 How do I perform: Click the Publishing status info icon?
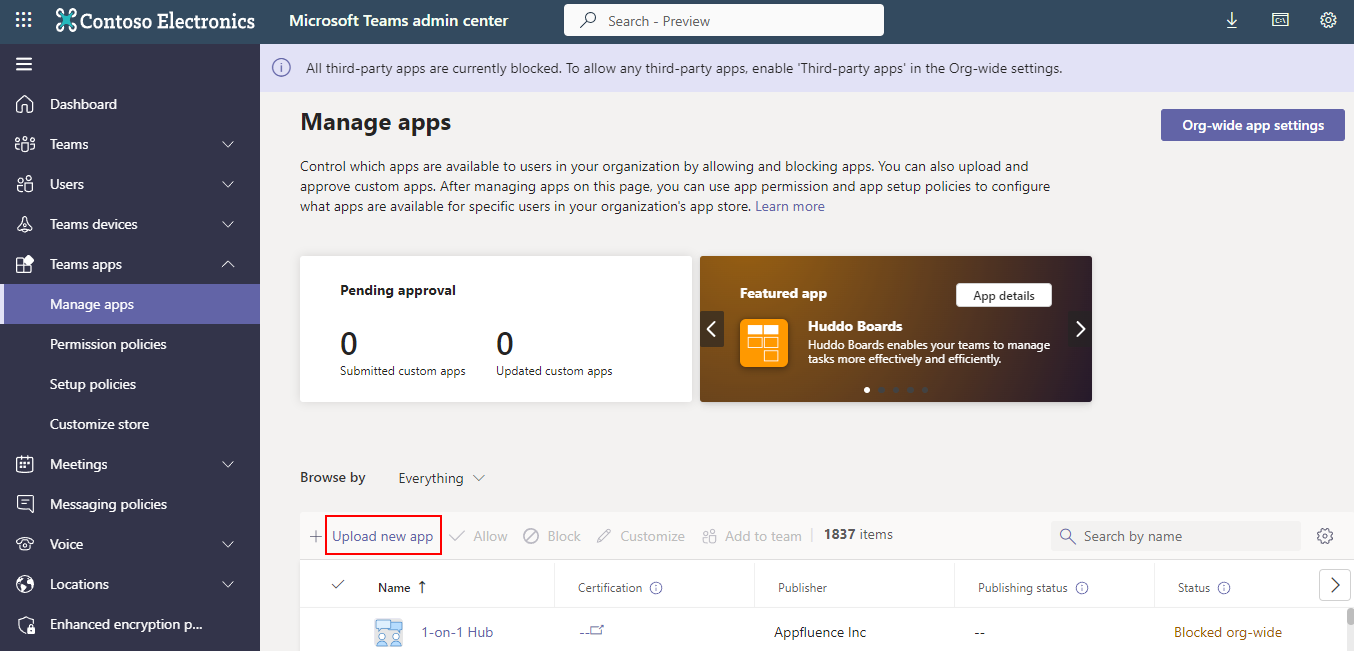pyautogui.click(x=1081, y=588)
